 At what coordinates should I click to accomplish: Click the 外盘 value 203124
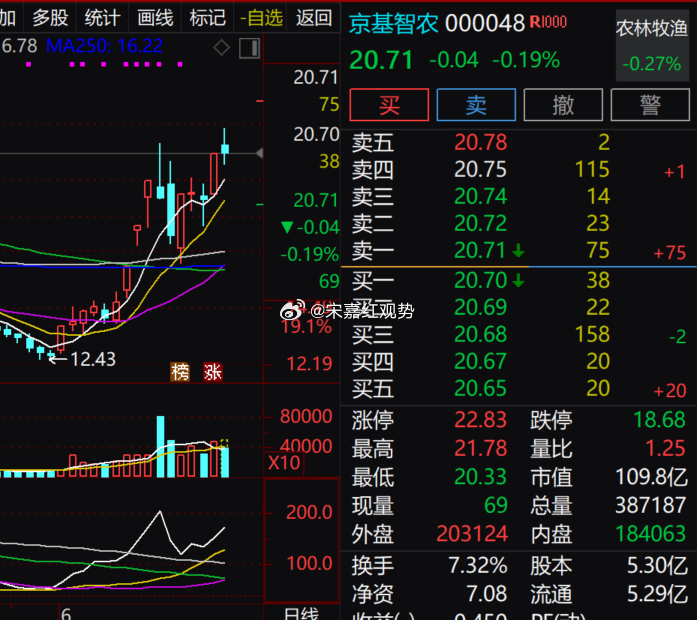[472, 534]
